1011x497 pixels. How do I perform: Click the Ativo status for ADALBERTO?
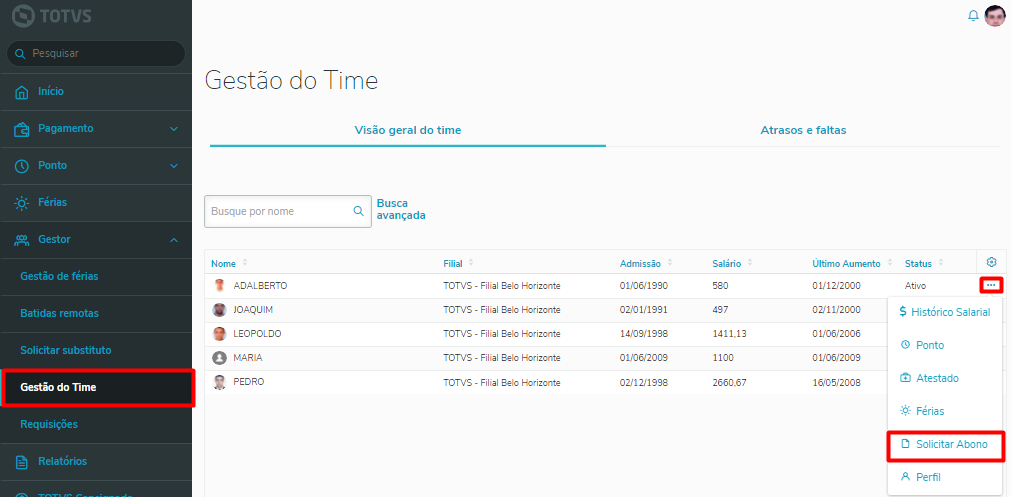[x=916, y=286]
